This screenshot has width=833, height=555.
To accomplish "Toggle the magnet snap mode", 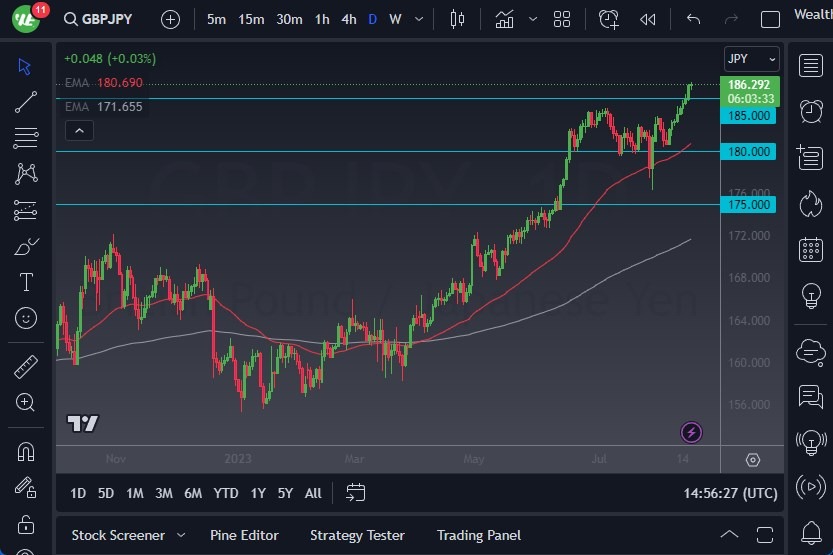I will click(x=26, y=451).
